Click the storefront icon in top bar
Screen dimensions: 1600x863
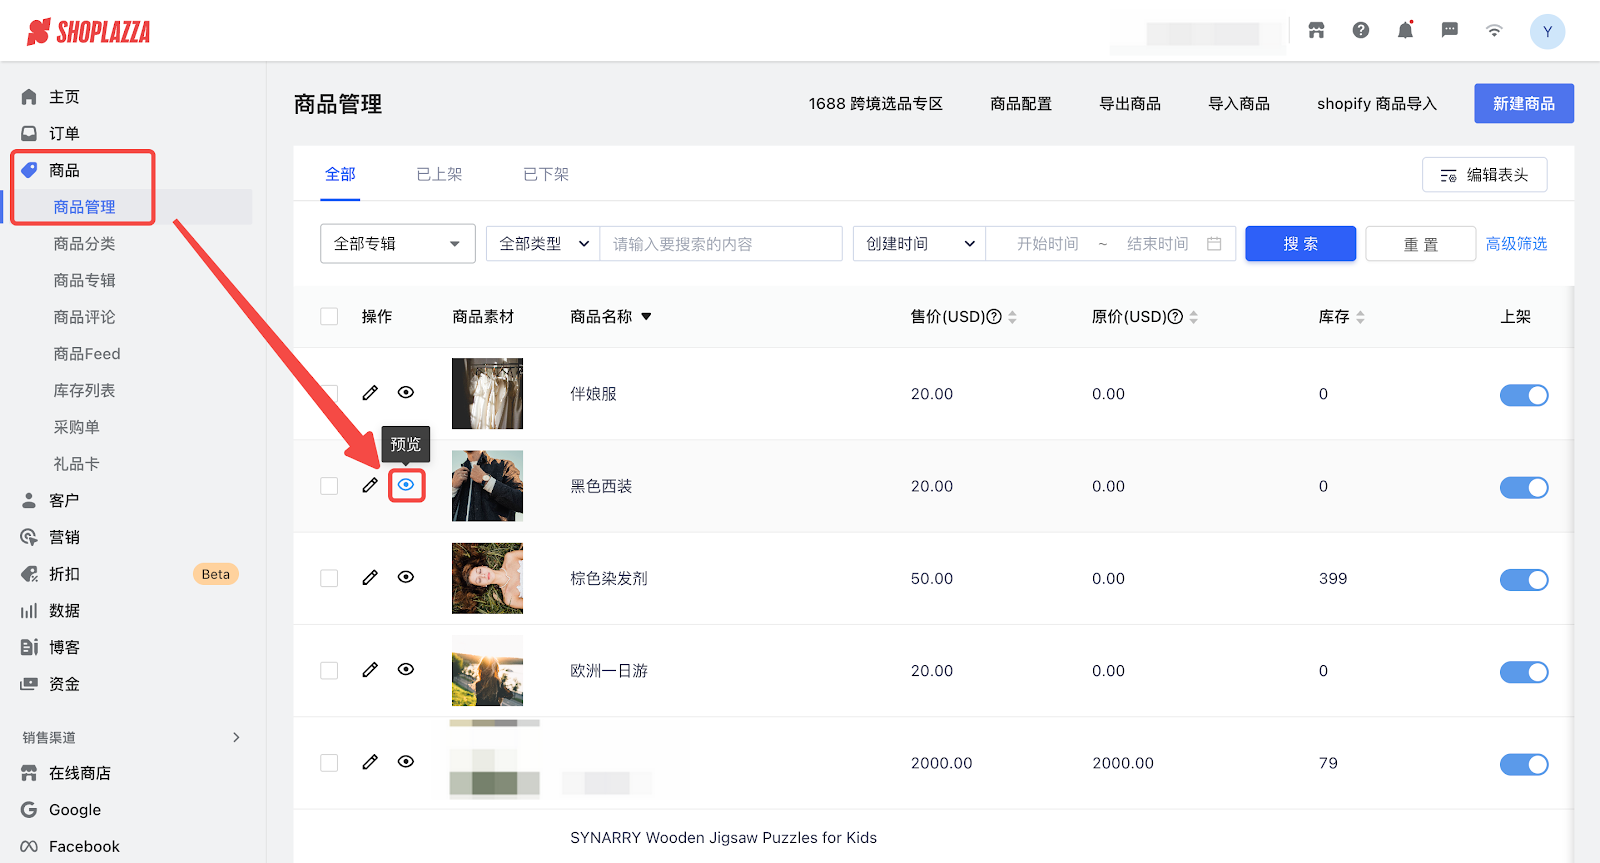click(1316, 31)
